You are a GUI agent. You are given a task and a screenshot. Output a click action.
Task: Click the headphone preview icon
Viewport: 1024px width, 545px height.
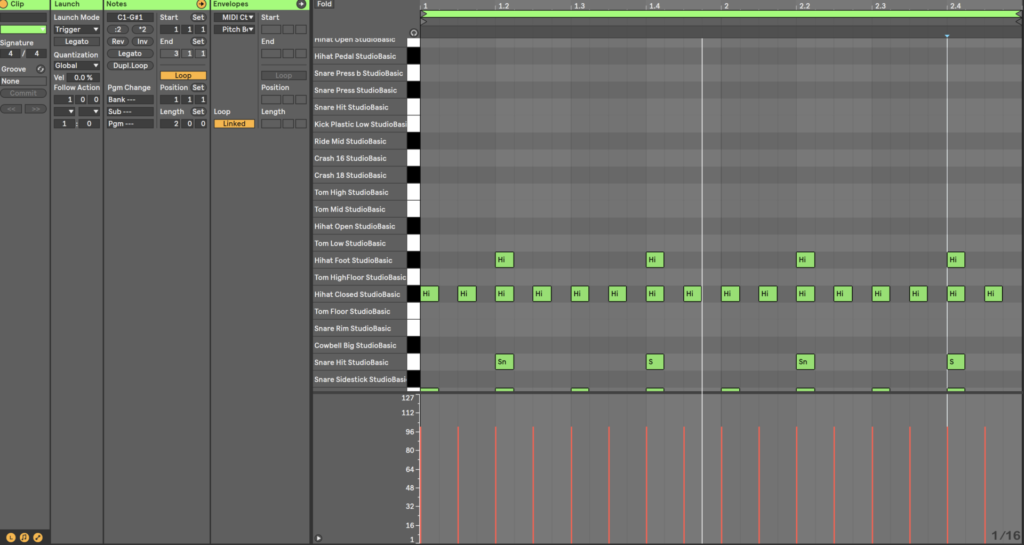pos(414,32)
